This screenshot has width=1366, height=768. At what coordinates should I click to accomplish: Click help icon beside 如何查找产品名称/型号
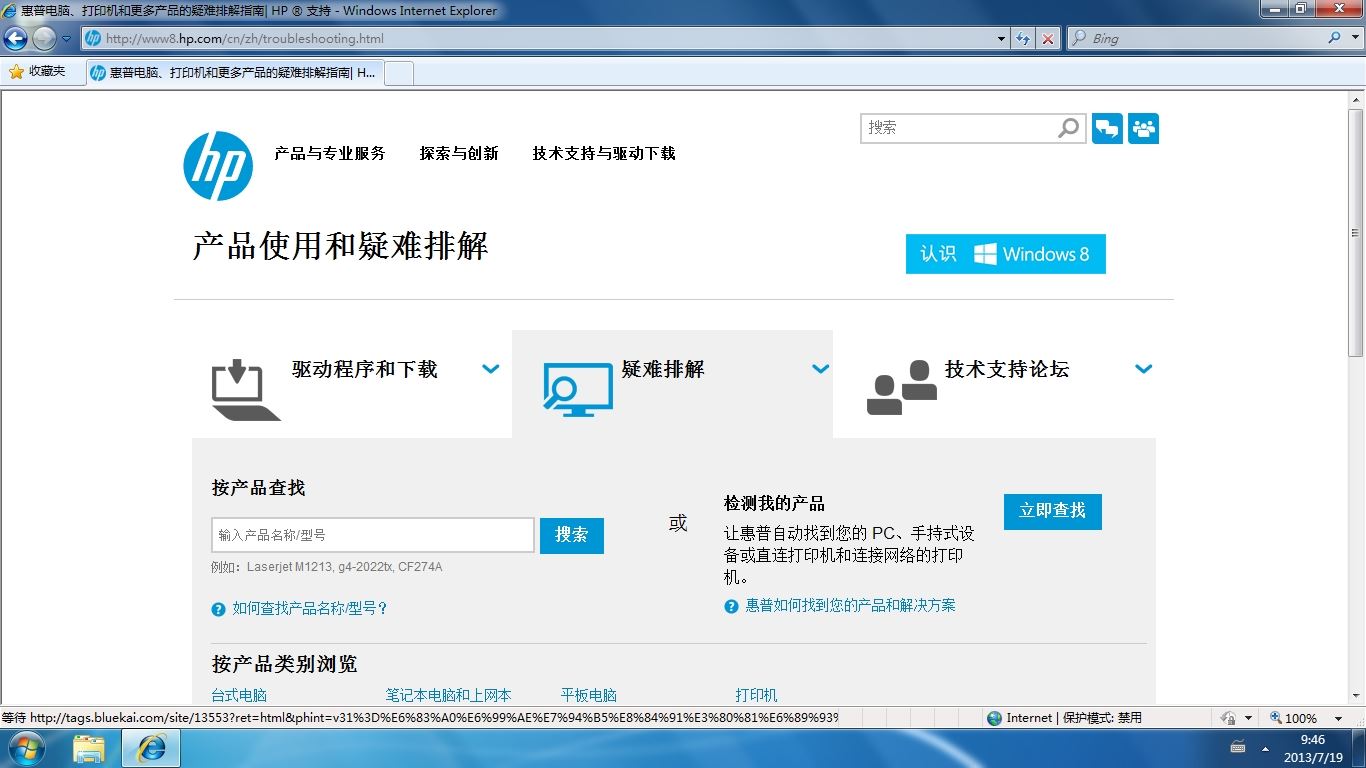pos(218,609)
